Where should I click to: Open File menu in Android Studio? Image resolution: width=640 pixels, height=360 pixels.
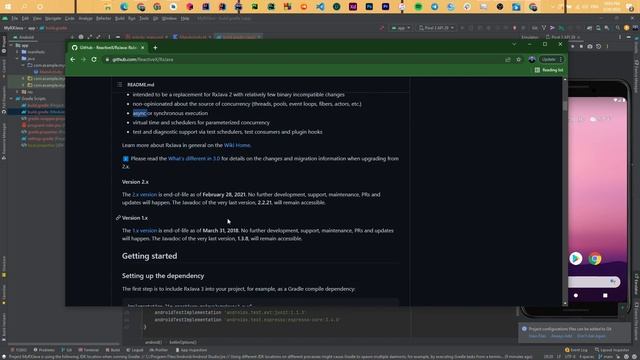[x=15, y=18]
